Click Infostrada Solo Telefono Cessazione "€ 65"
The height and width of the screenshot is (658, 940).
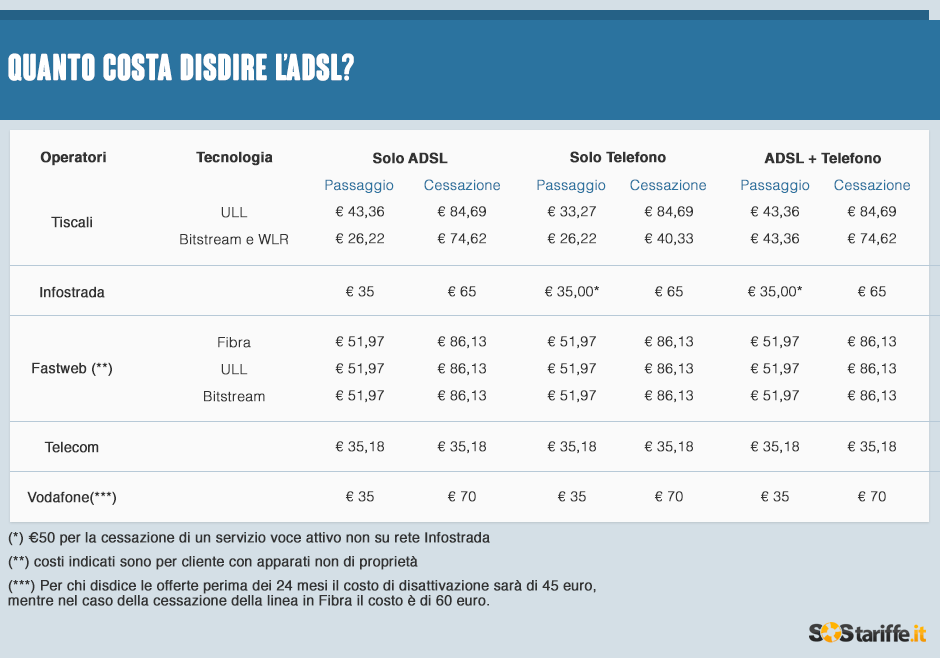click(x=669, y=292)
